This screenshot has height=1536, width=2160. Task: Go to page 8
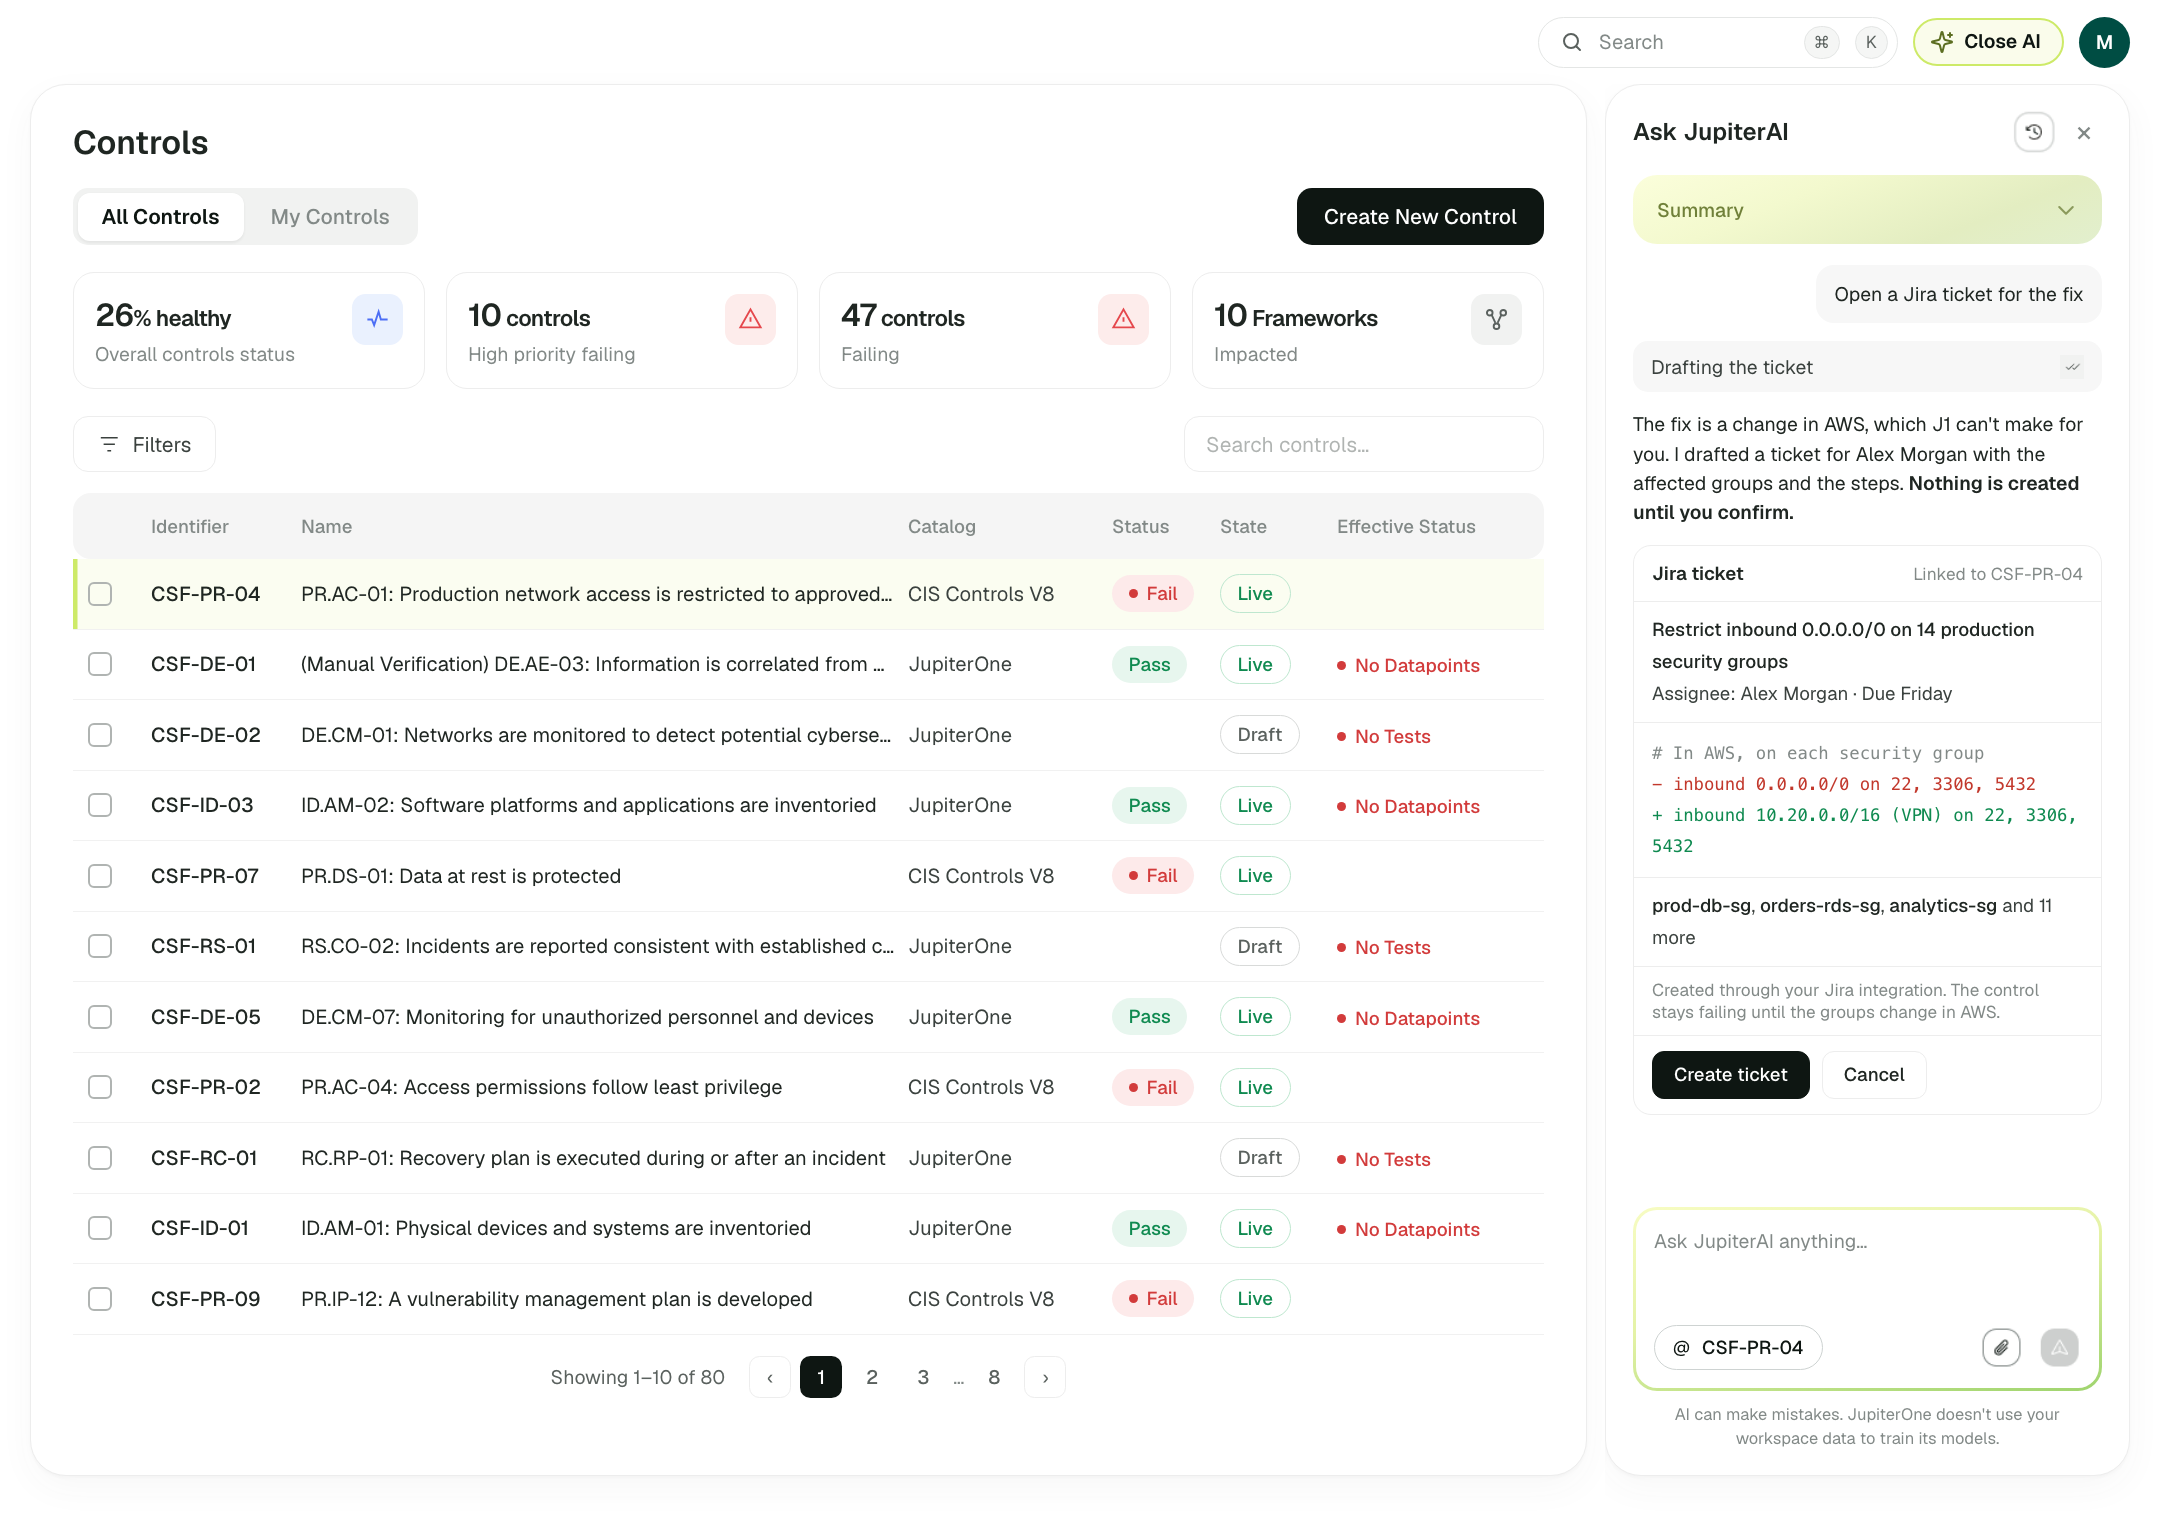[994, 1377]
